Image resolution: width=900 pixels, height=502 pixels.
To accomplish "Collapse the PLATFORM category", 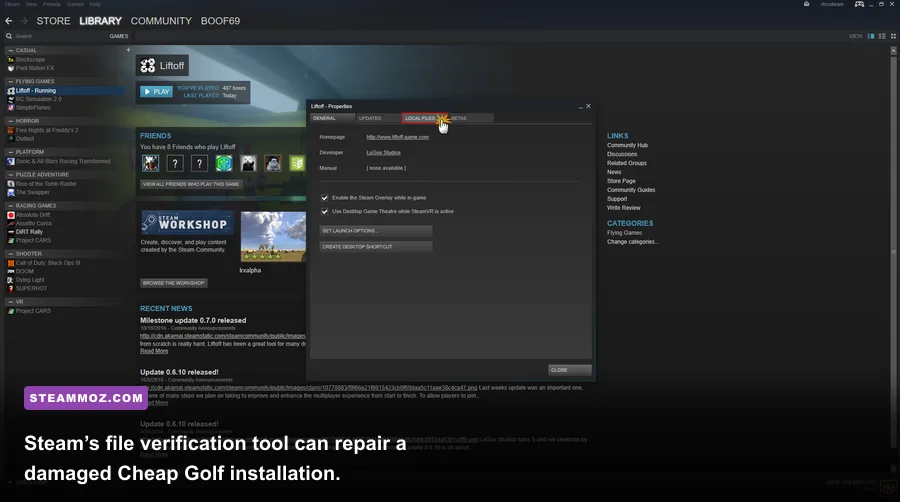I will (10, 152).
